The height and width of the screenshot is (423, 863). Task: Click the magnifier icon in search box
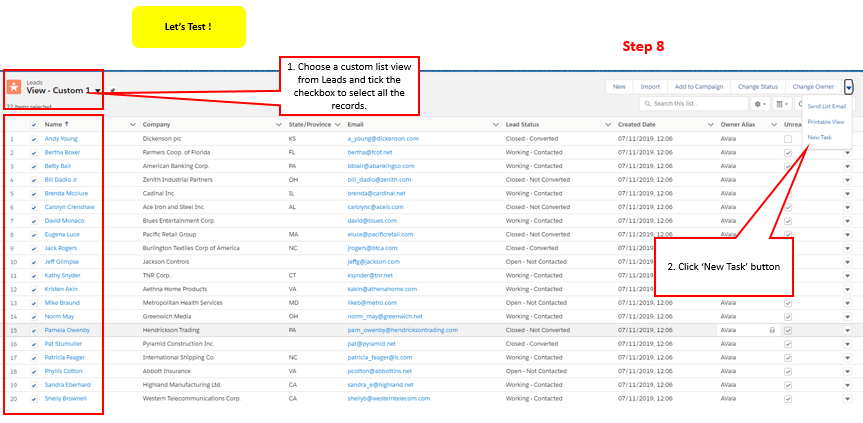click(x=649, y=103)
